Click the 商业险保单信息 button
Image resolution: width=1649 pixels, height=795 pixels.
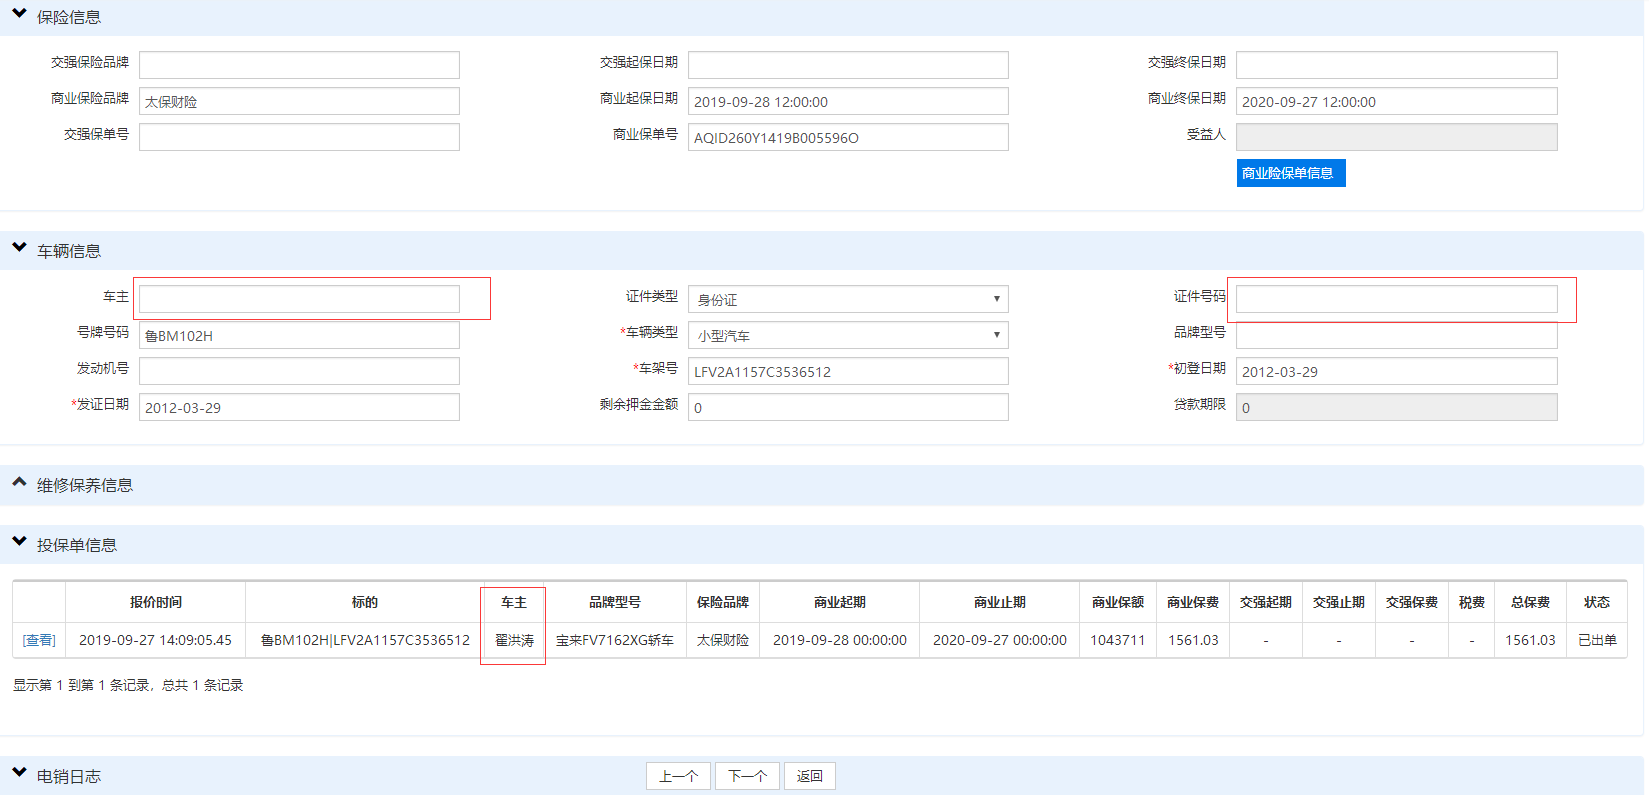1291,173
